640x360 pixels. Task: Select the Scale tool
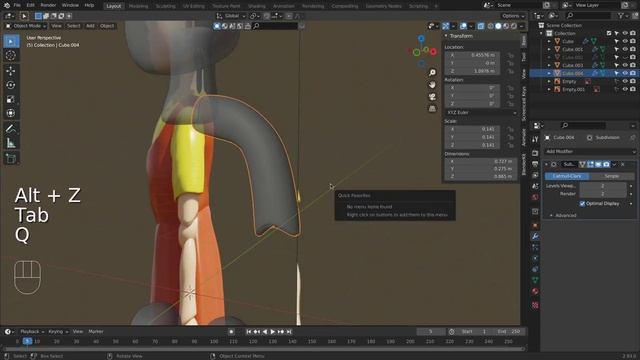click(11, 99)
